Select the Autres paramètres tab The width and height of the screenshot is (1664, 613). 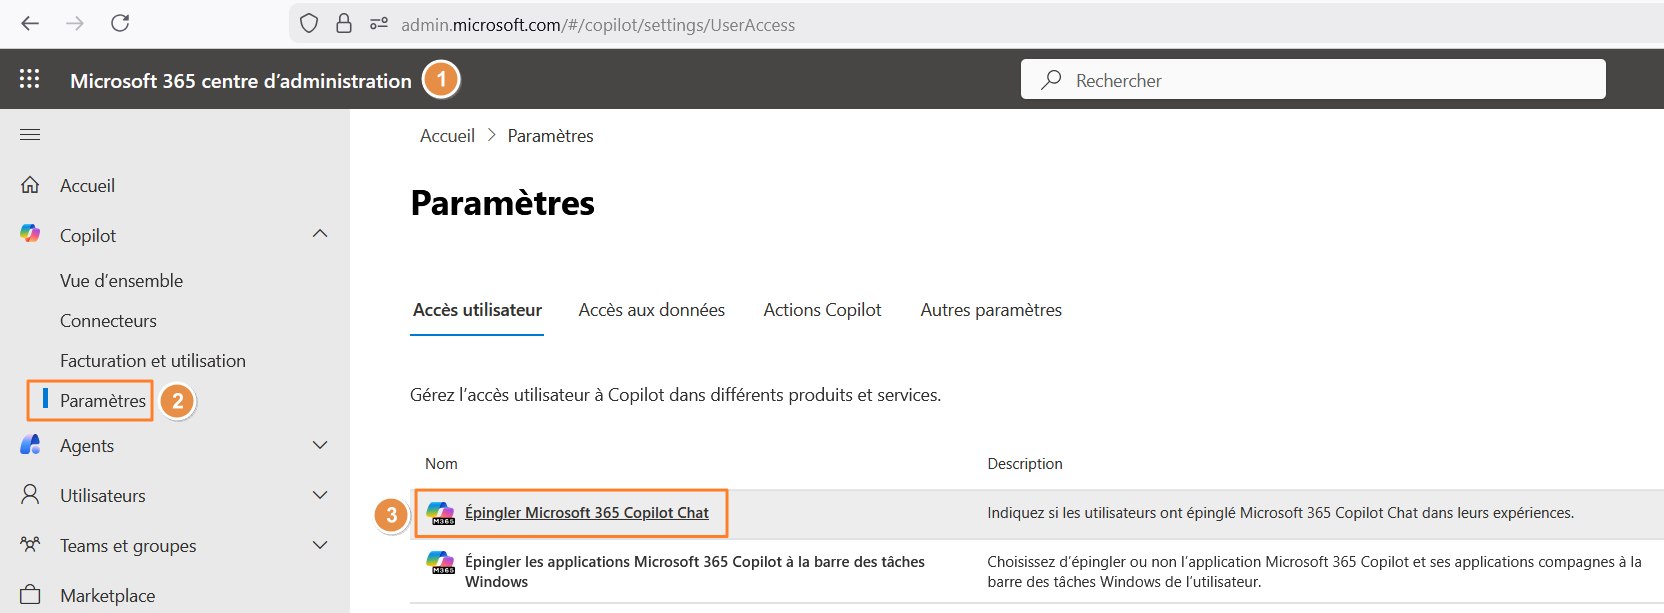point(990,310)
